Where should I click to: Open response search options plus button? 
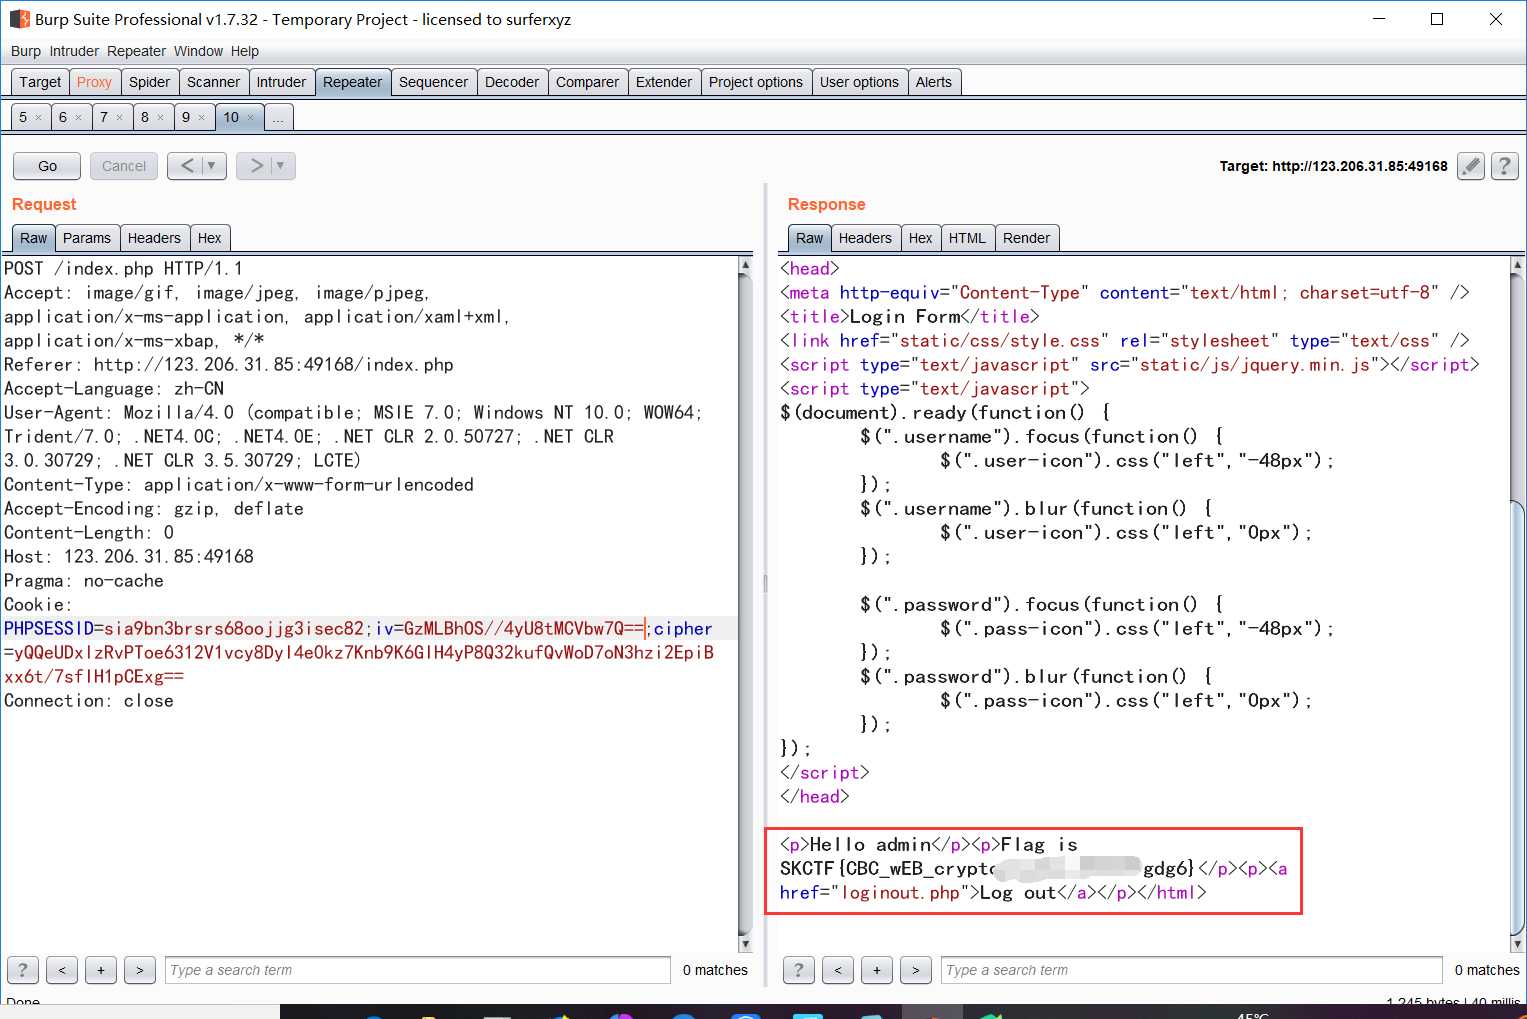pyautogui.click(x=877, y=970)
